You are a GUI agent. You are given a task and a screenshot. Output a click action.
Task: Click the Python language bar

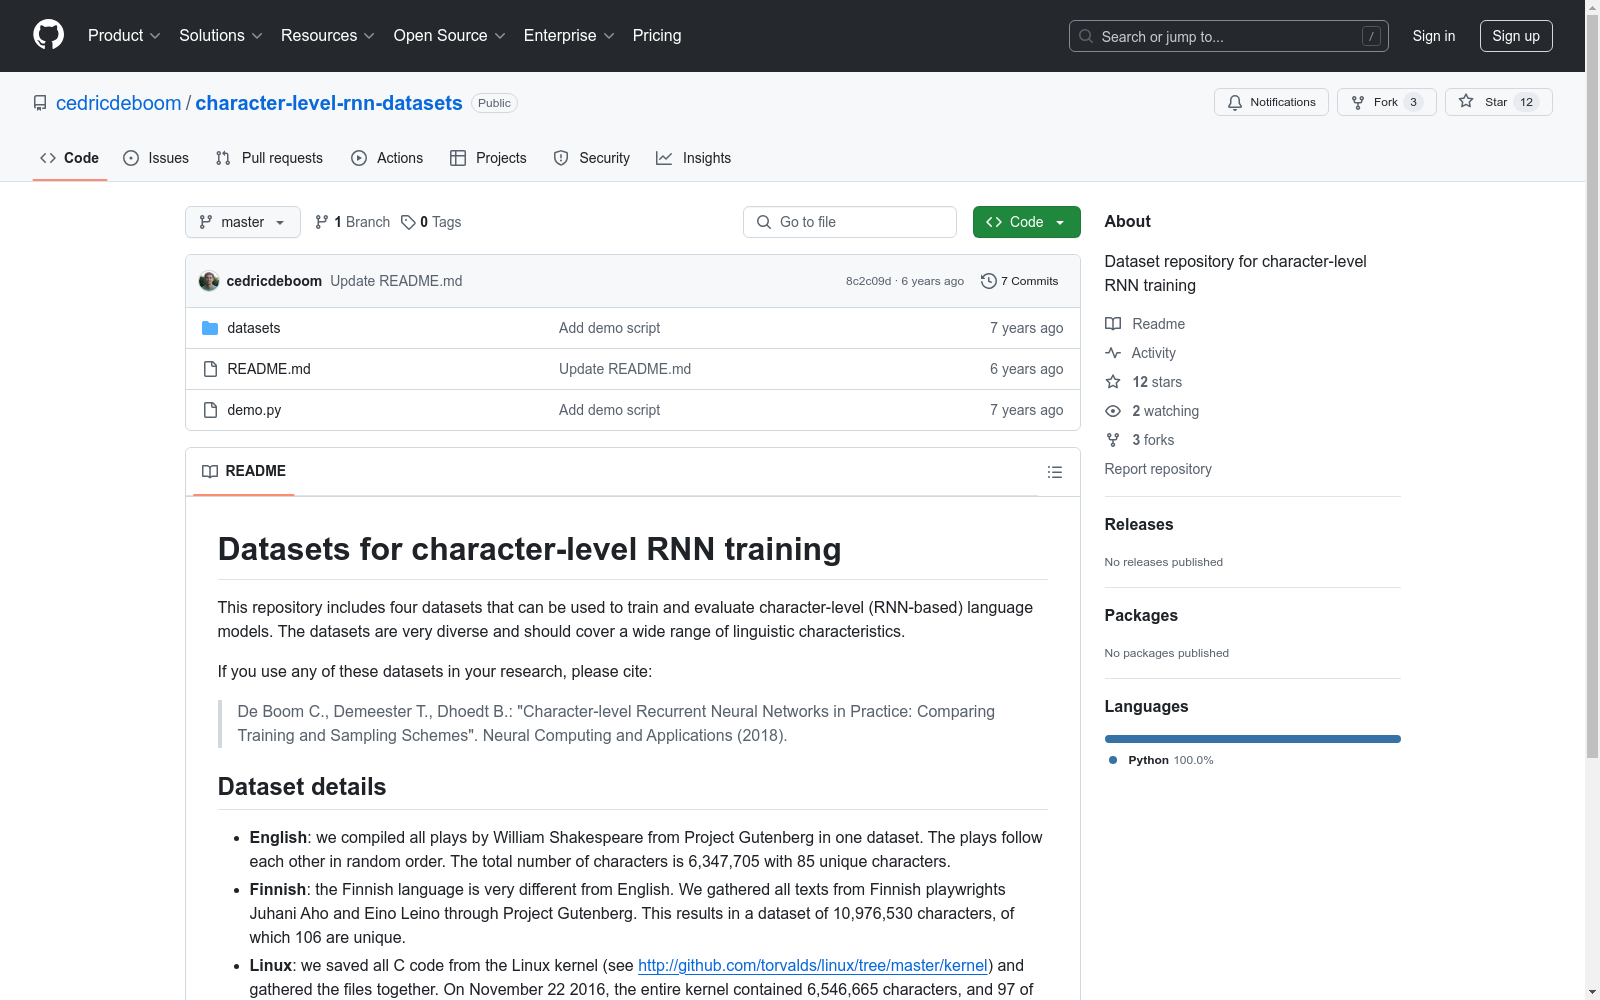click(x=1253, y=739)
